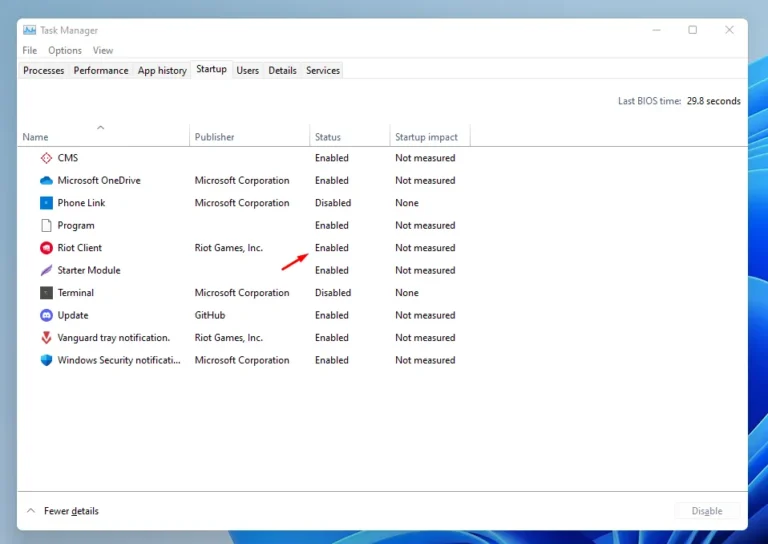Close the Task Manager window
This screenshot has height=544, width=768.
coord(729,30)
